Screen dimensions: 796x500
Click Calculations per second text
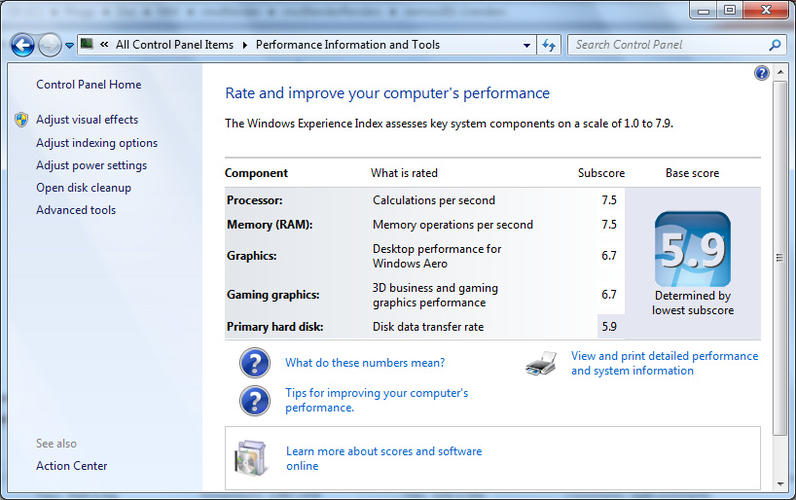pos(434,201)
